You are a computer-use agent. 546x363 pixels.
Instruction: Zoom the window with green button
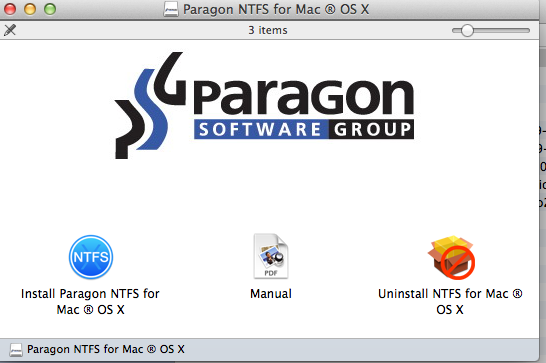(50, 9)
